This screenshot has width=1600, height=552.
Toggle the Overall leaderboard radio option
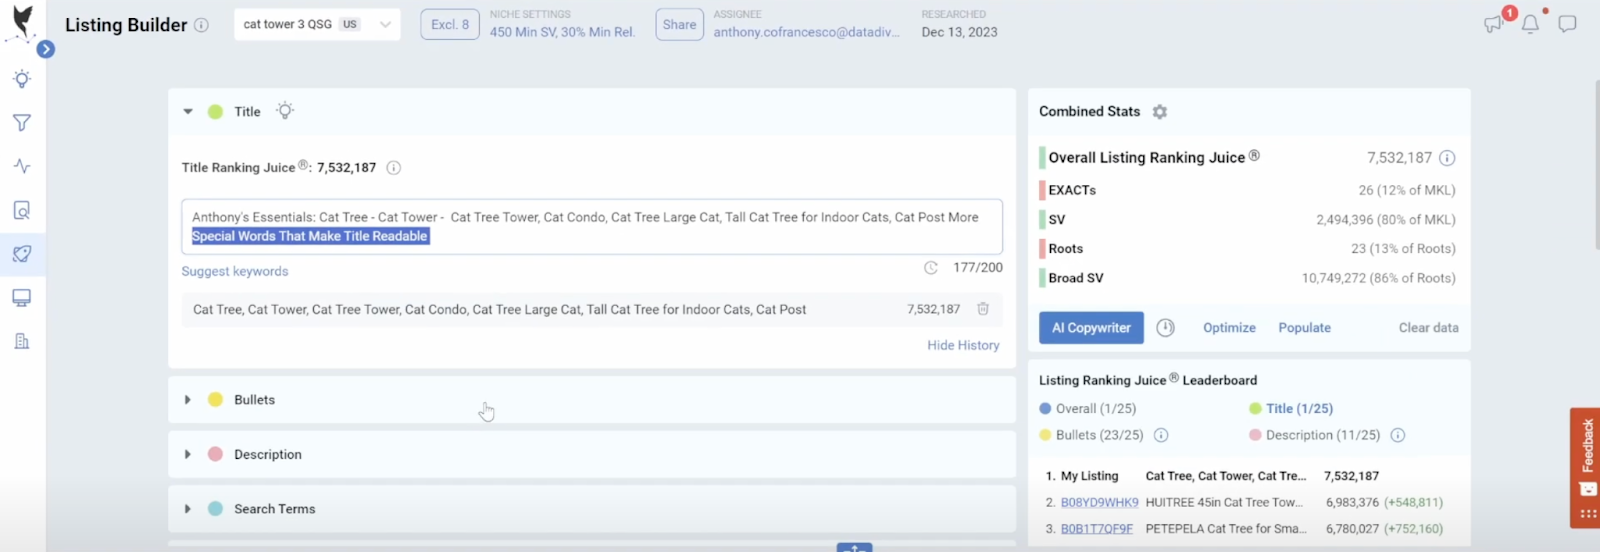1045,409
